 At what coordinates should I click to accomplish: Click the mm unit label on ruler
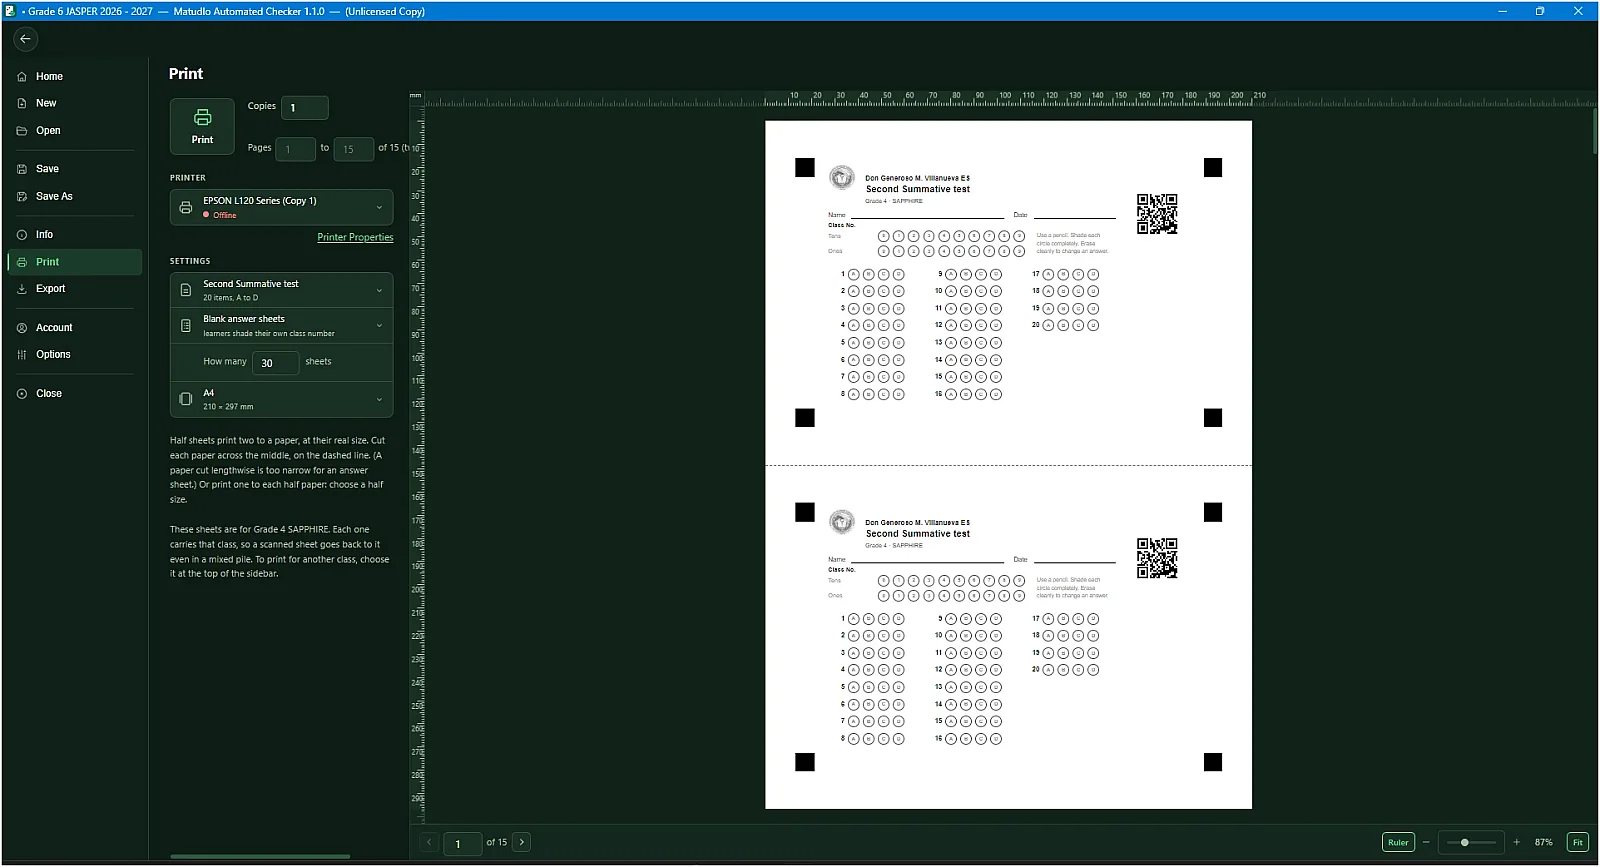point(415,96)
